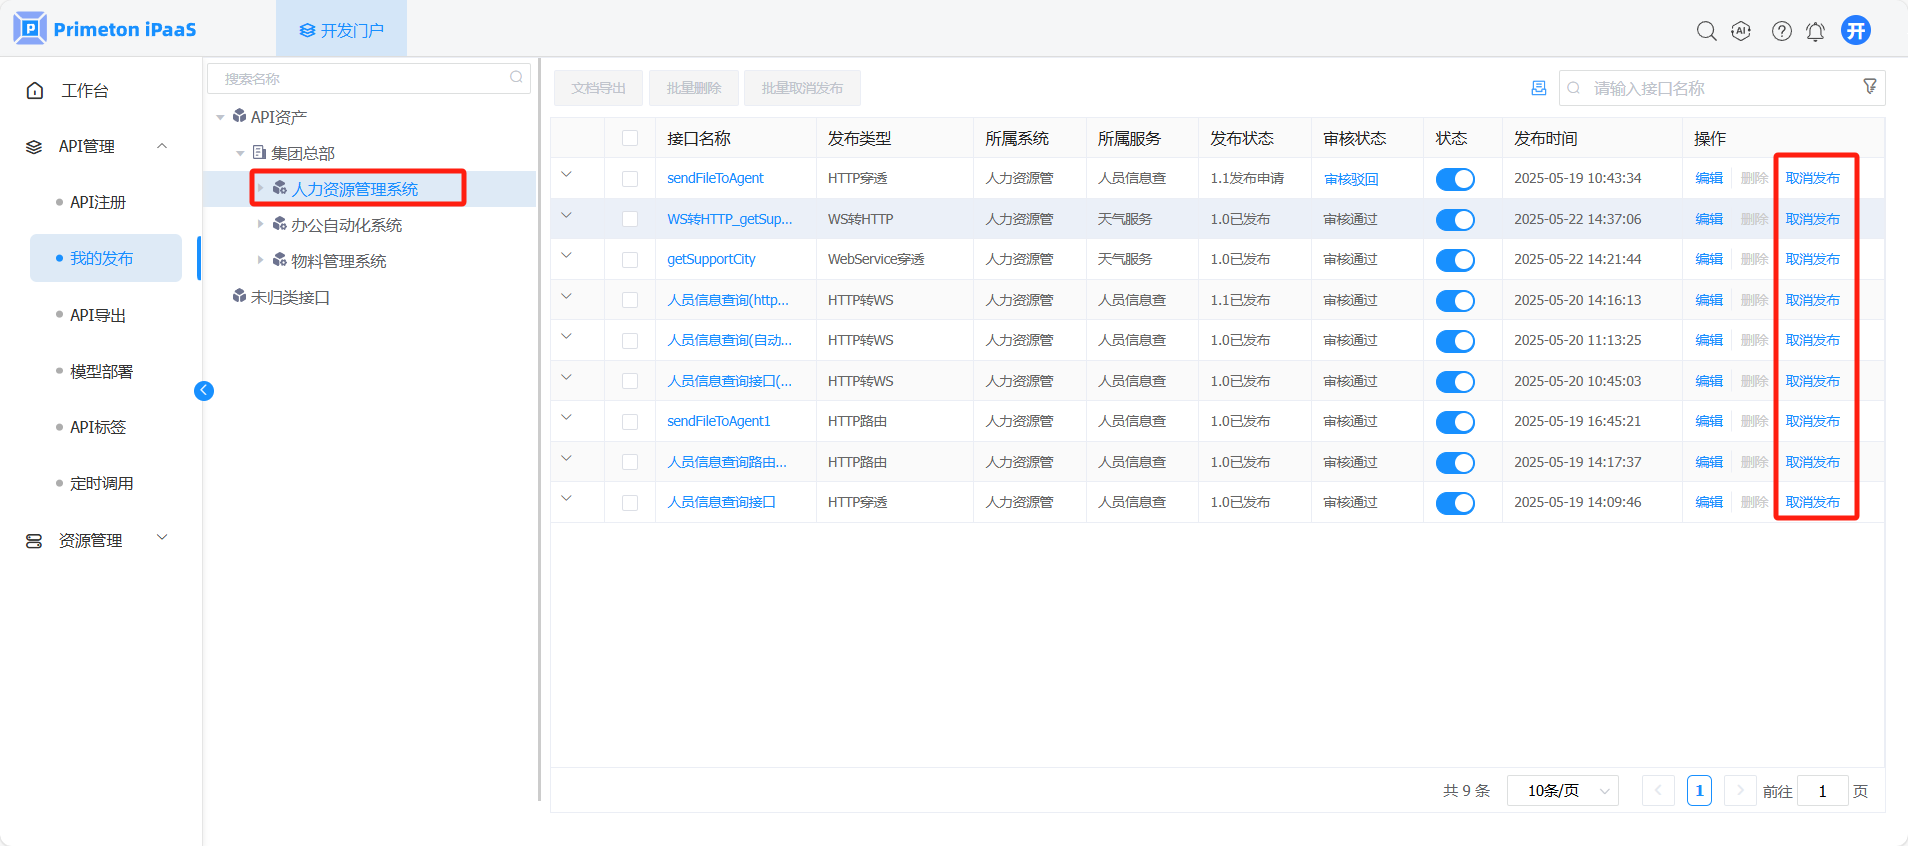Open the 人员信息查询接口 interface link
This screenshot has height=846, width=1908.
pyautogui.click(x=721, y=502)
